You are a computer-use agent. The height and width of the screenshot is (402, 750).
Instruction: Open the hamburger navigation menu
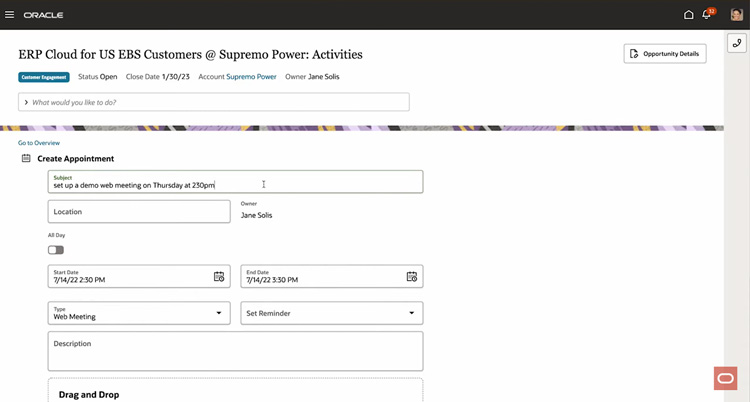pyautogui.click(x=9, y=15)
